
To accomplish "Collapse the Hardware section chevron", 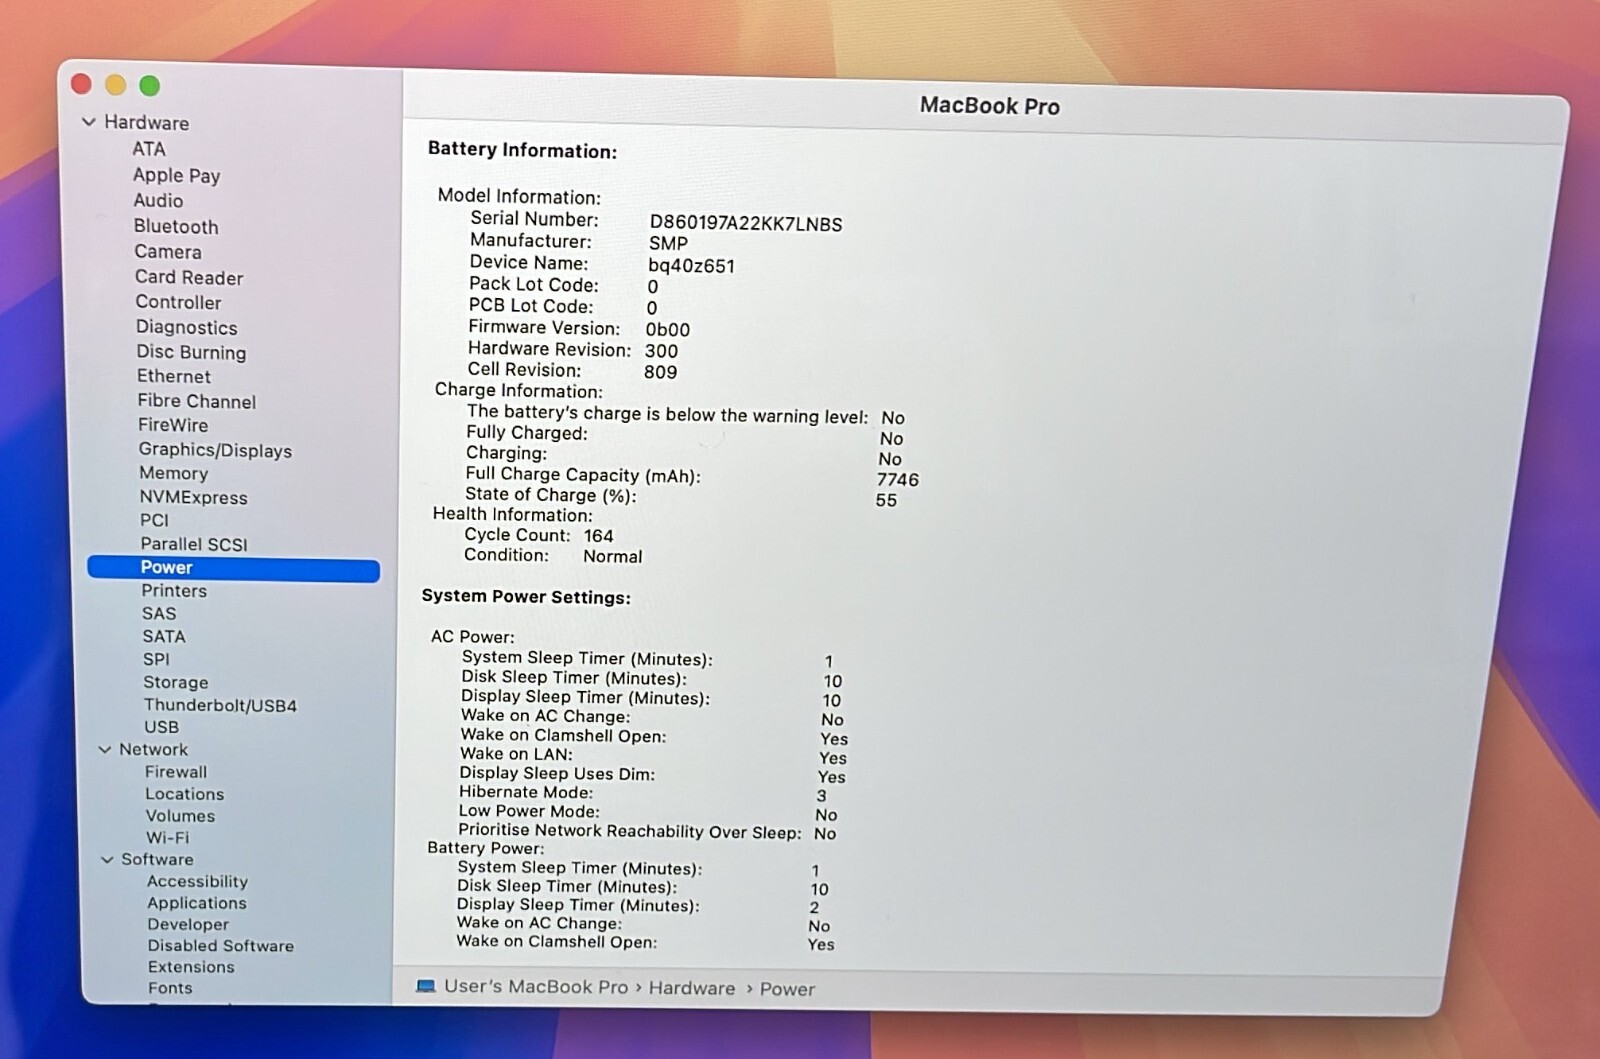I will coord(89,122).
